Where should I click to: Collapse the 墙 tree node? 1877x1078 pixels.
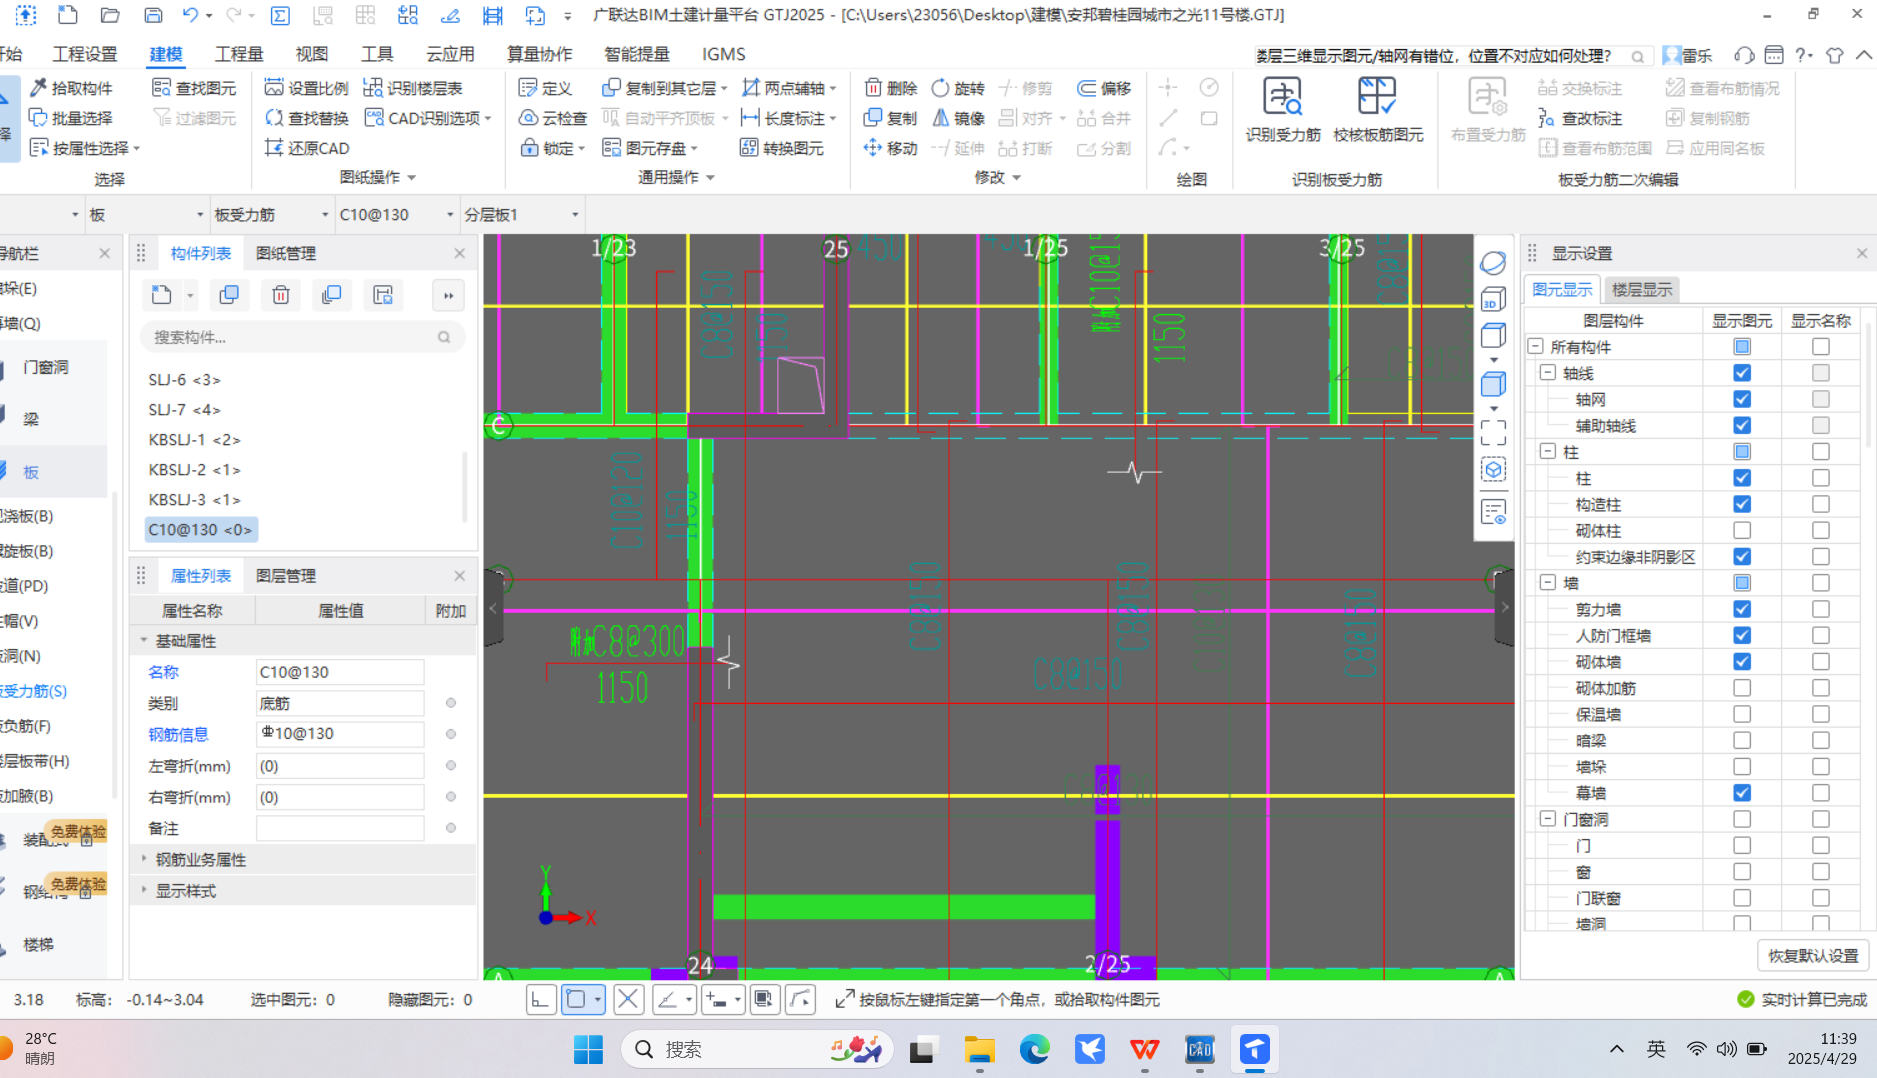1548,582
